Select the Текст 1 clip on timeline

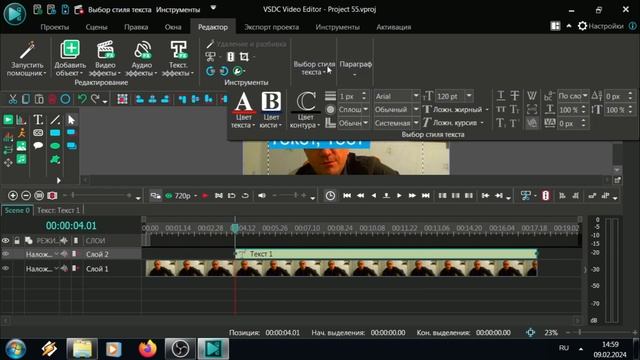tap(386, 254)
